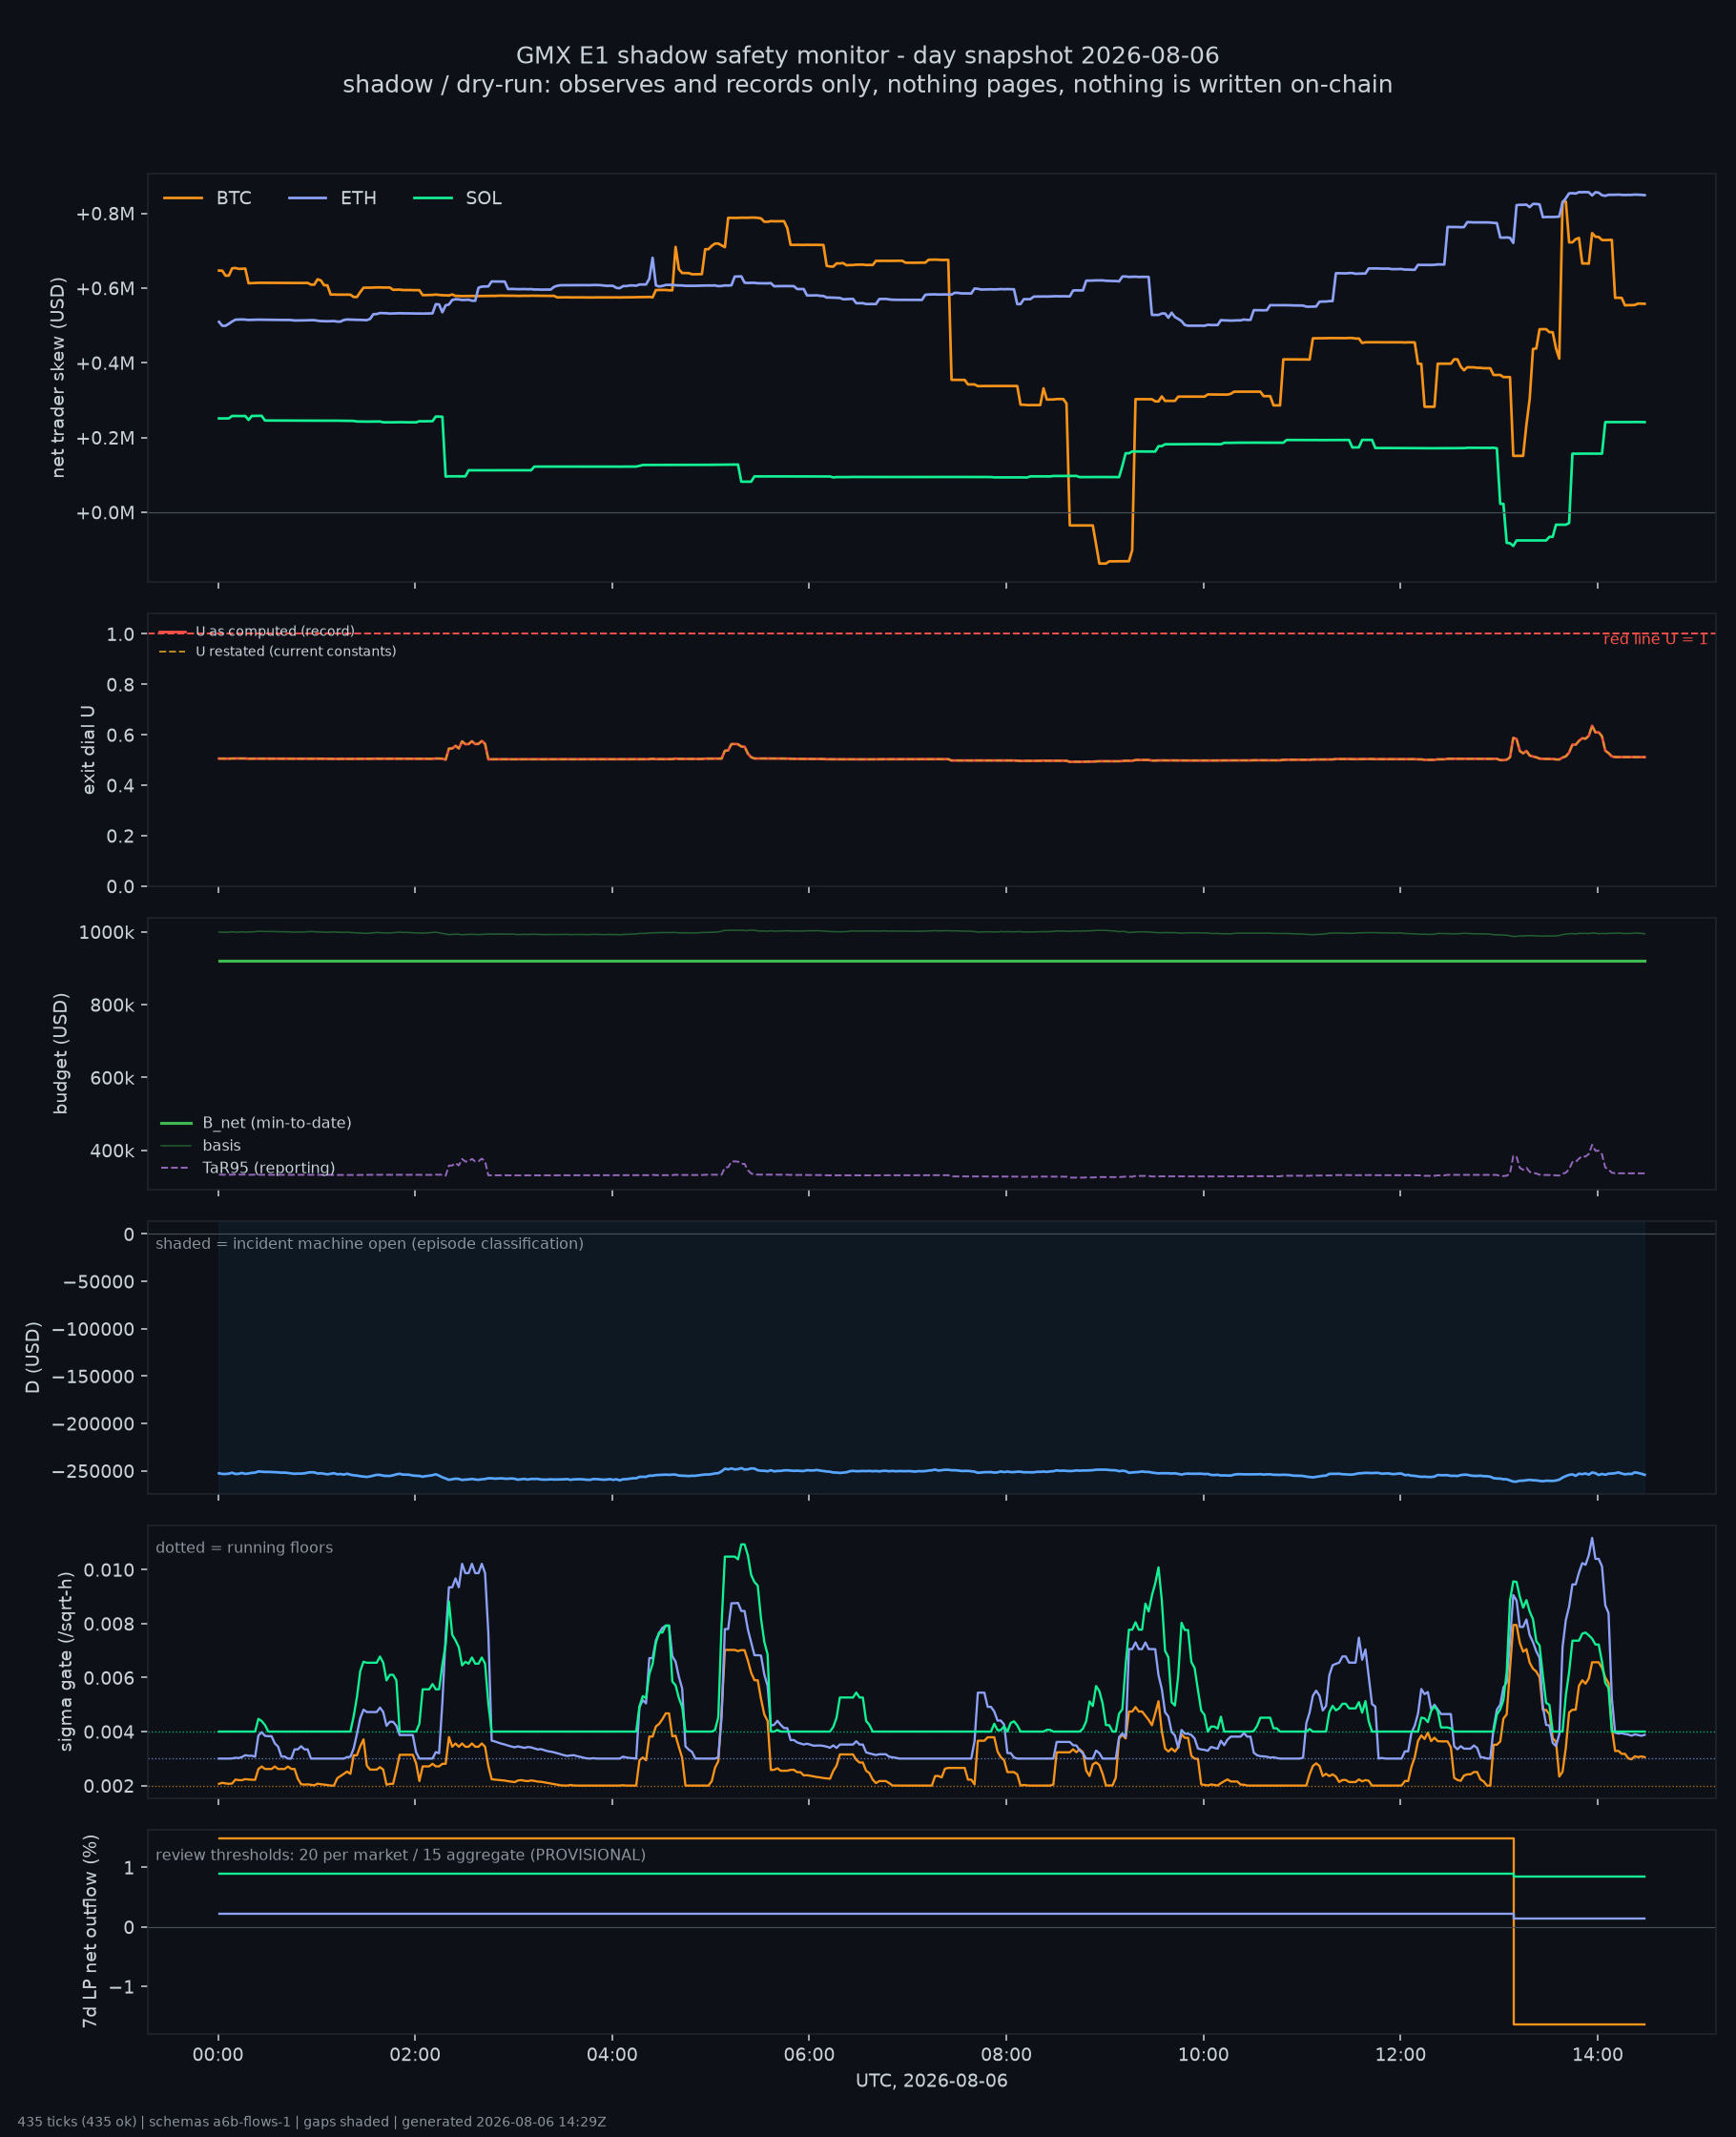Select the 'U as computed (record)' legend label
Screen dimensions: 1736x2137
click(275, 631)
